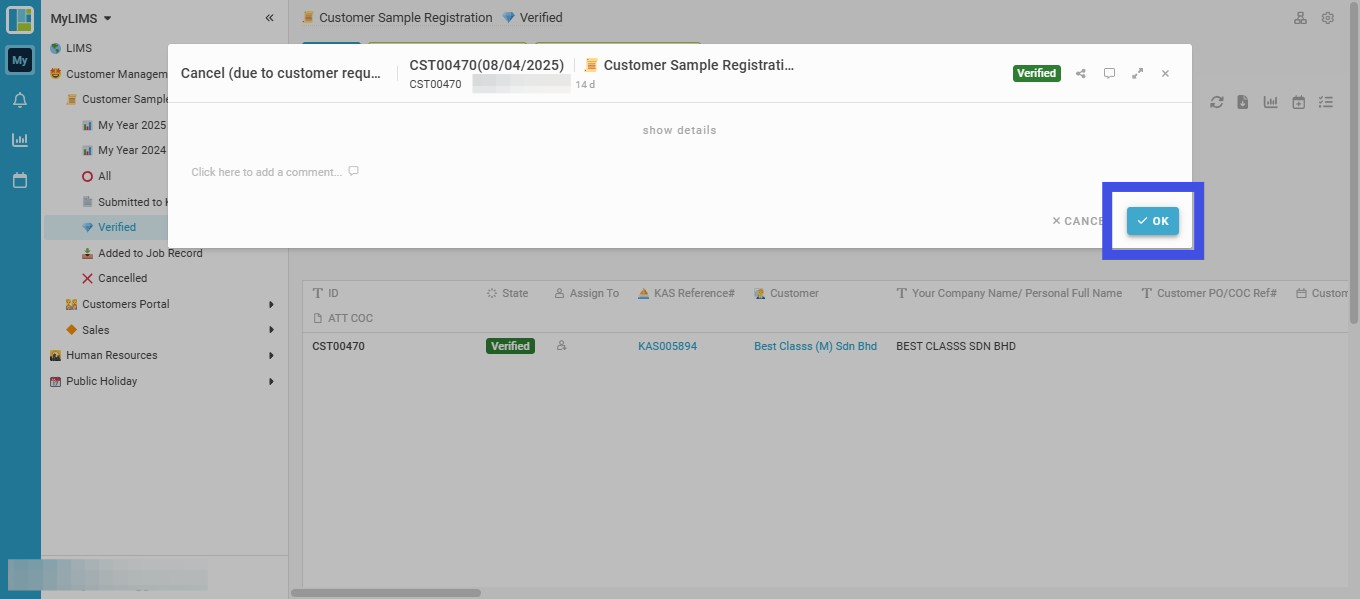Click the Verified badge in the dialog header
1360x599 pixels.
(x=1036, y=73)
